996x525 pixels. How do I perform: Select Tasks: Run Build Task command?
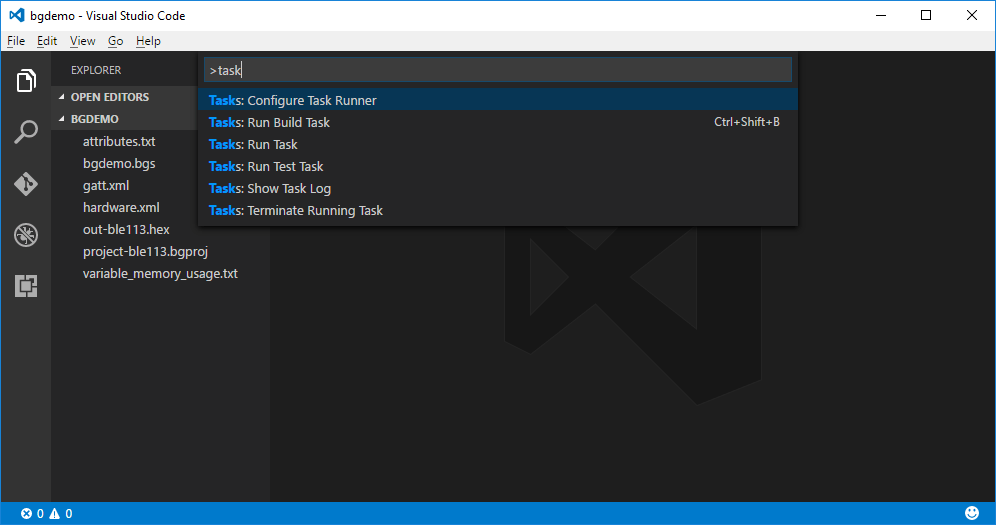coord(498,123)
